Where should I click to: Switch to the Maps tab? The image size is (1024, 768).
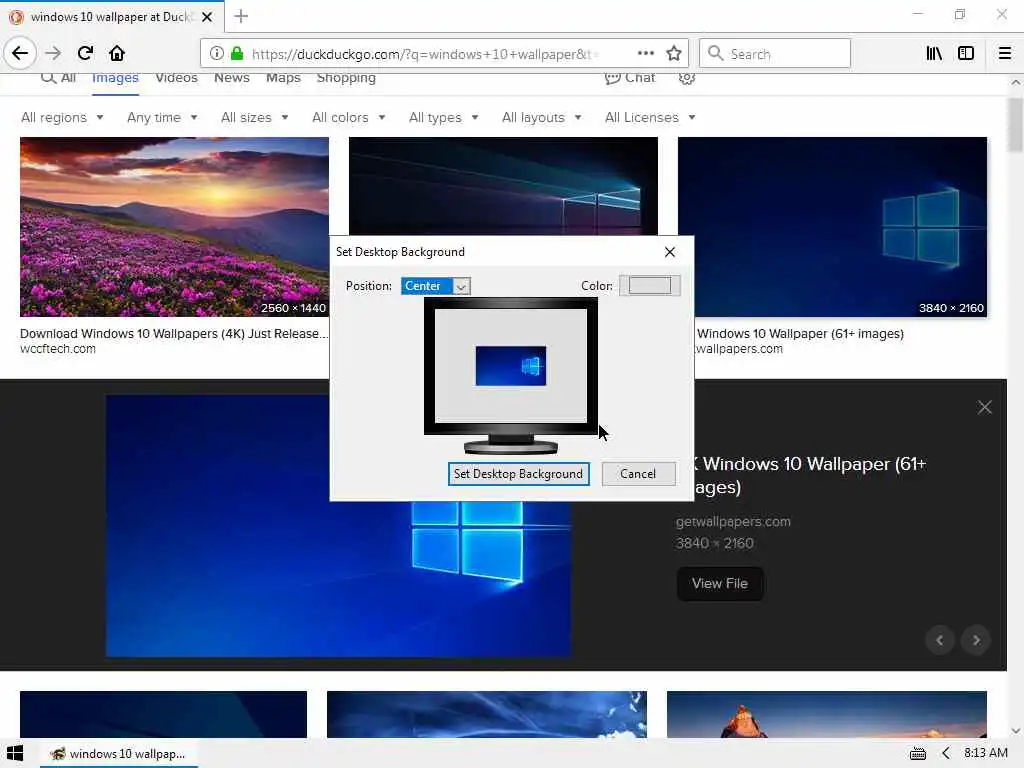283,78
